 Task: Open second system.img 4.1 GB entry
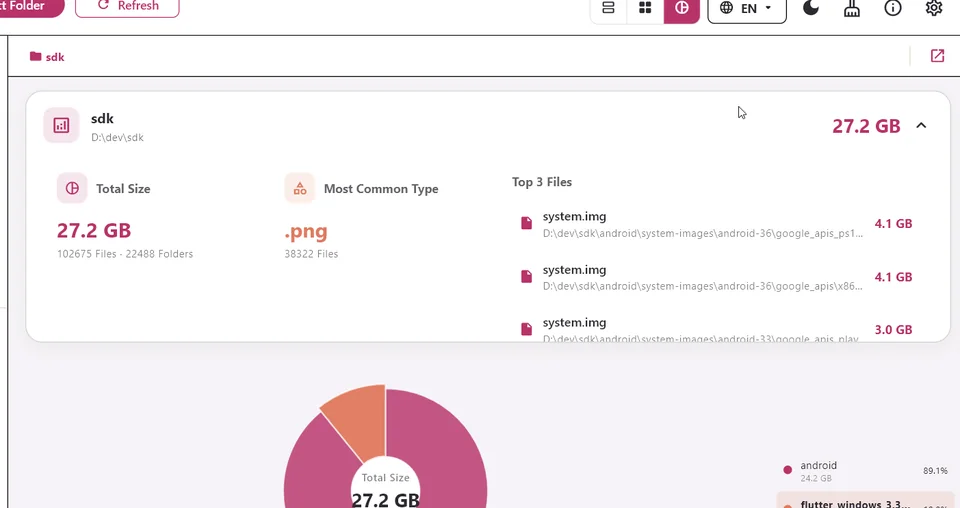tap(716, 277)
